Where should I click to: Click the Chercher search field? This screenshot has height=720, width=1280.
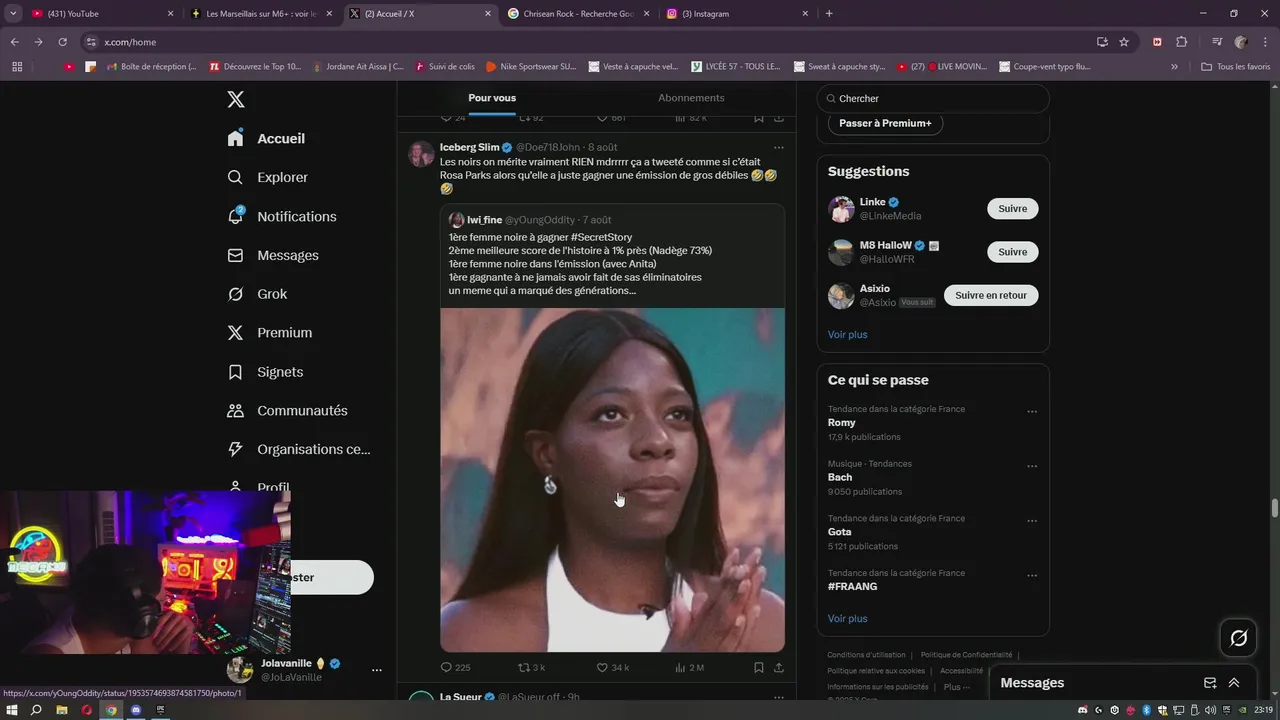point(933,98)
